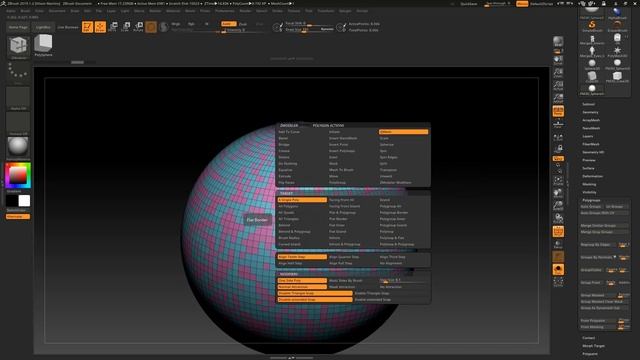Enable Edit mode in the top shelf
This screenshot has height=360, width=640.
(87, 27)
